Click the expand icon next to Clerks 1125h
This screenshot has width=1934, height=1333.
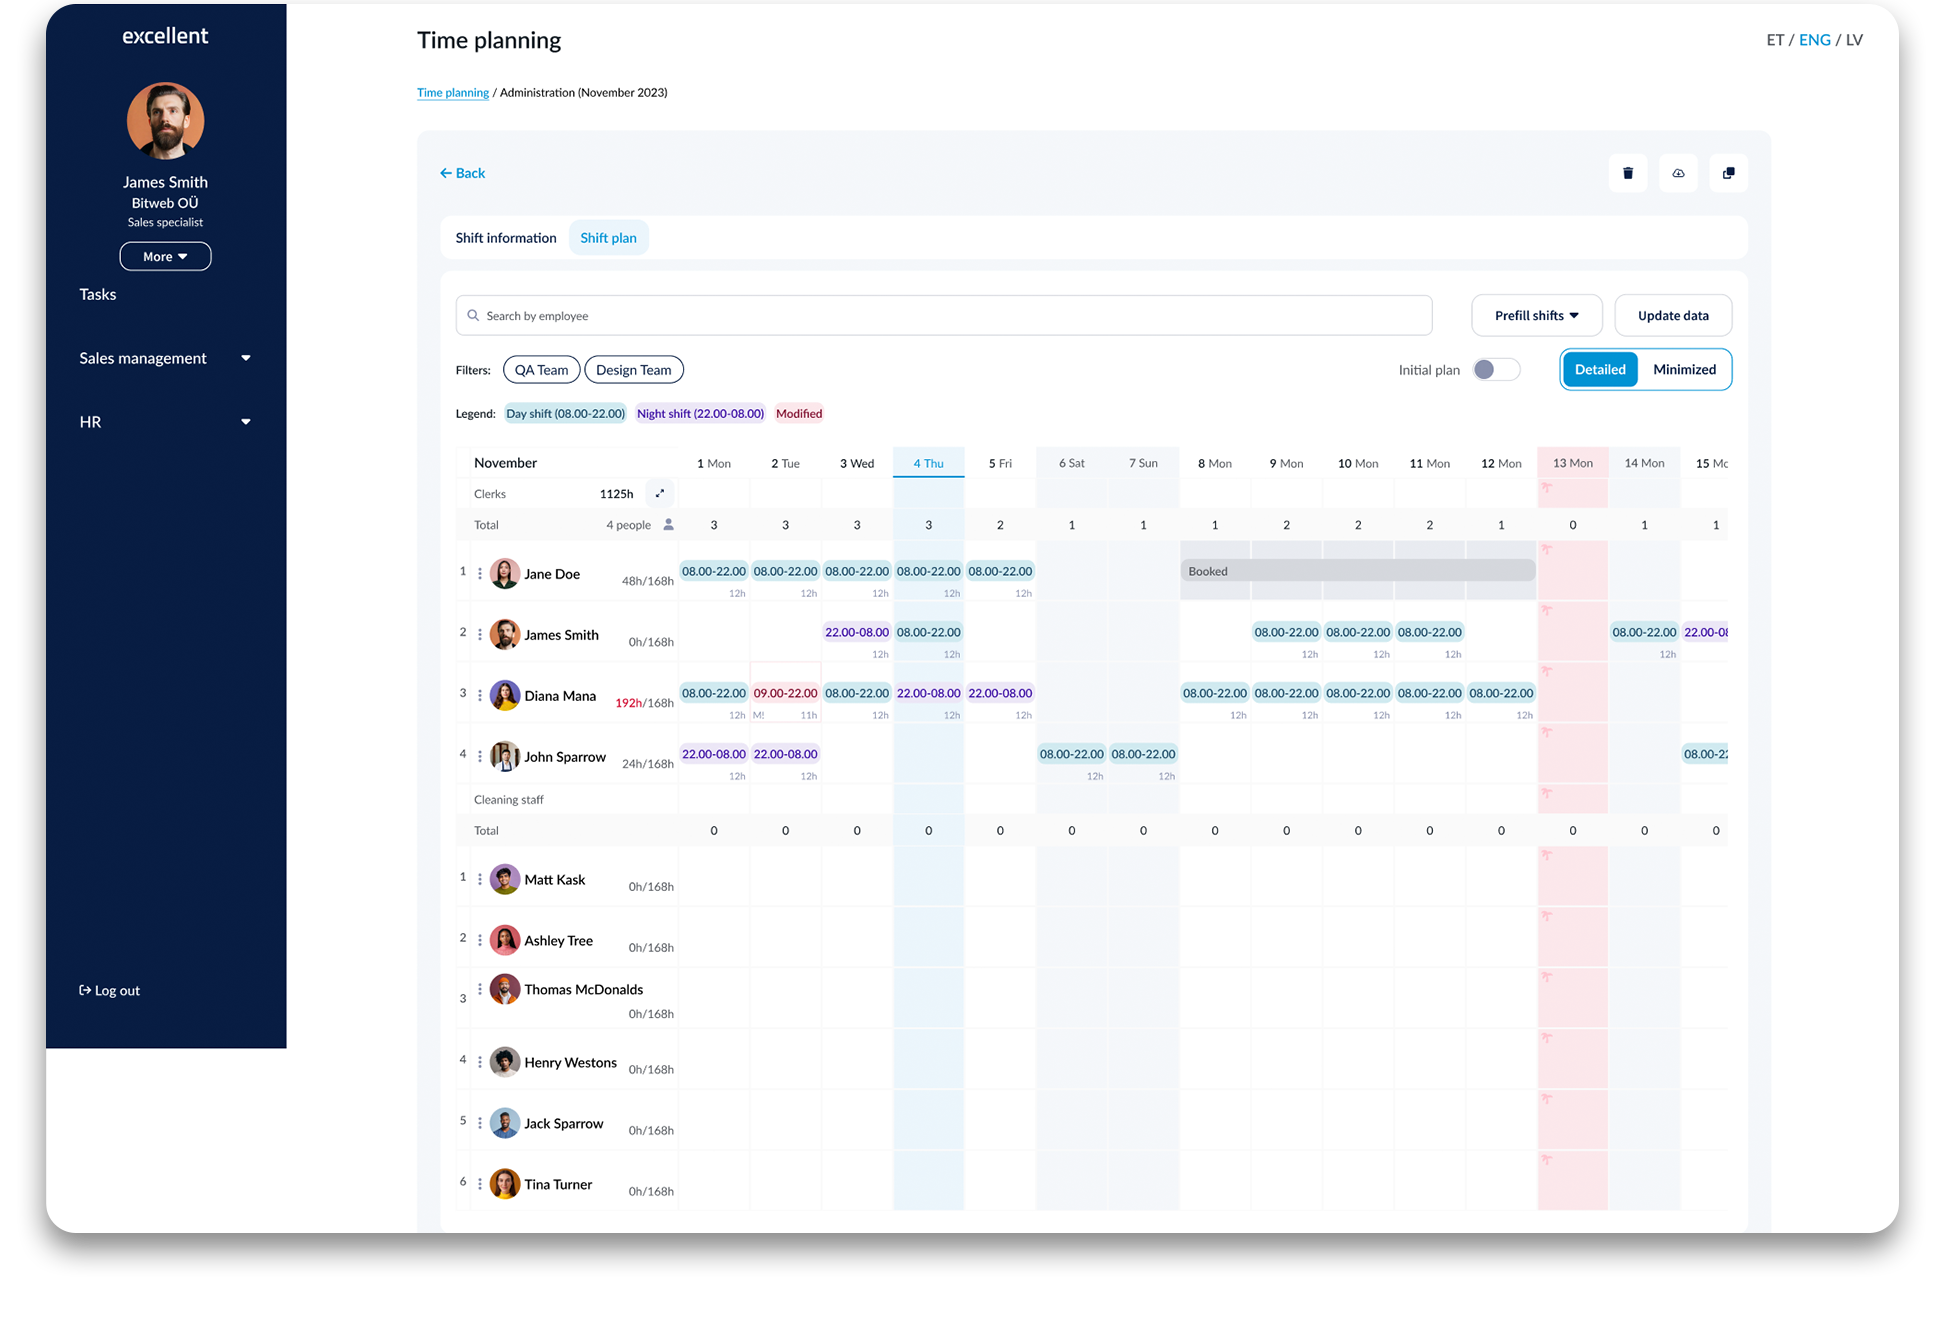660,493
